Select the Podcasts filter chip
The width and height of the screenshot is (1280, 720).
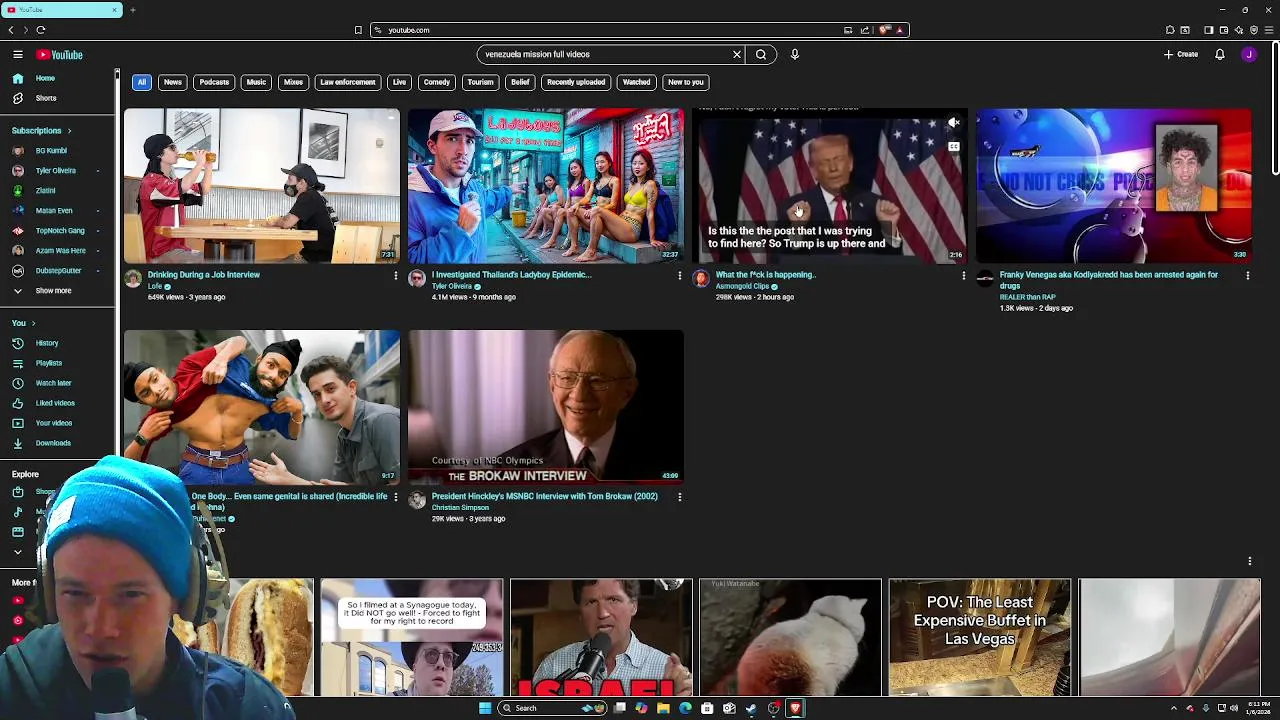pyautogui.click(x=214, y=82)
